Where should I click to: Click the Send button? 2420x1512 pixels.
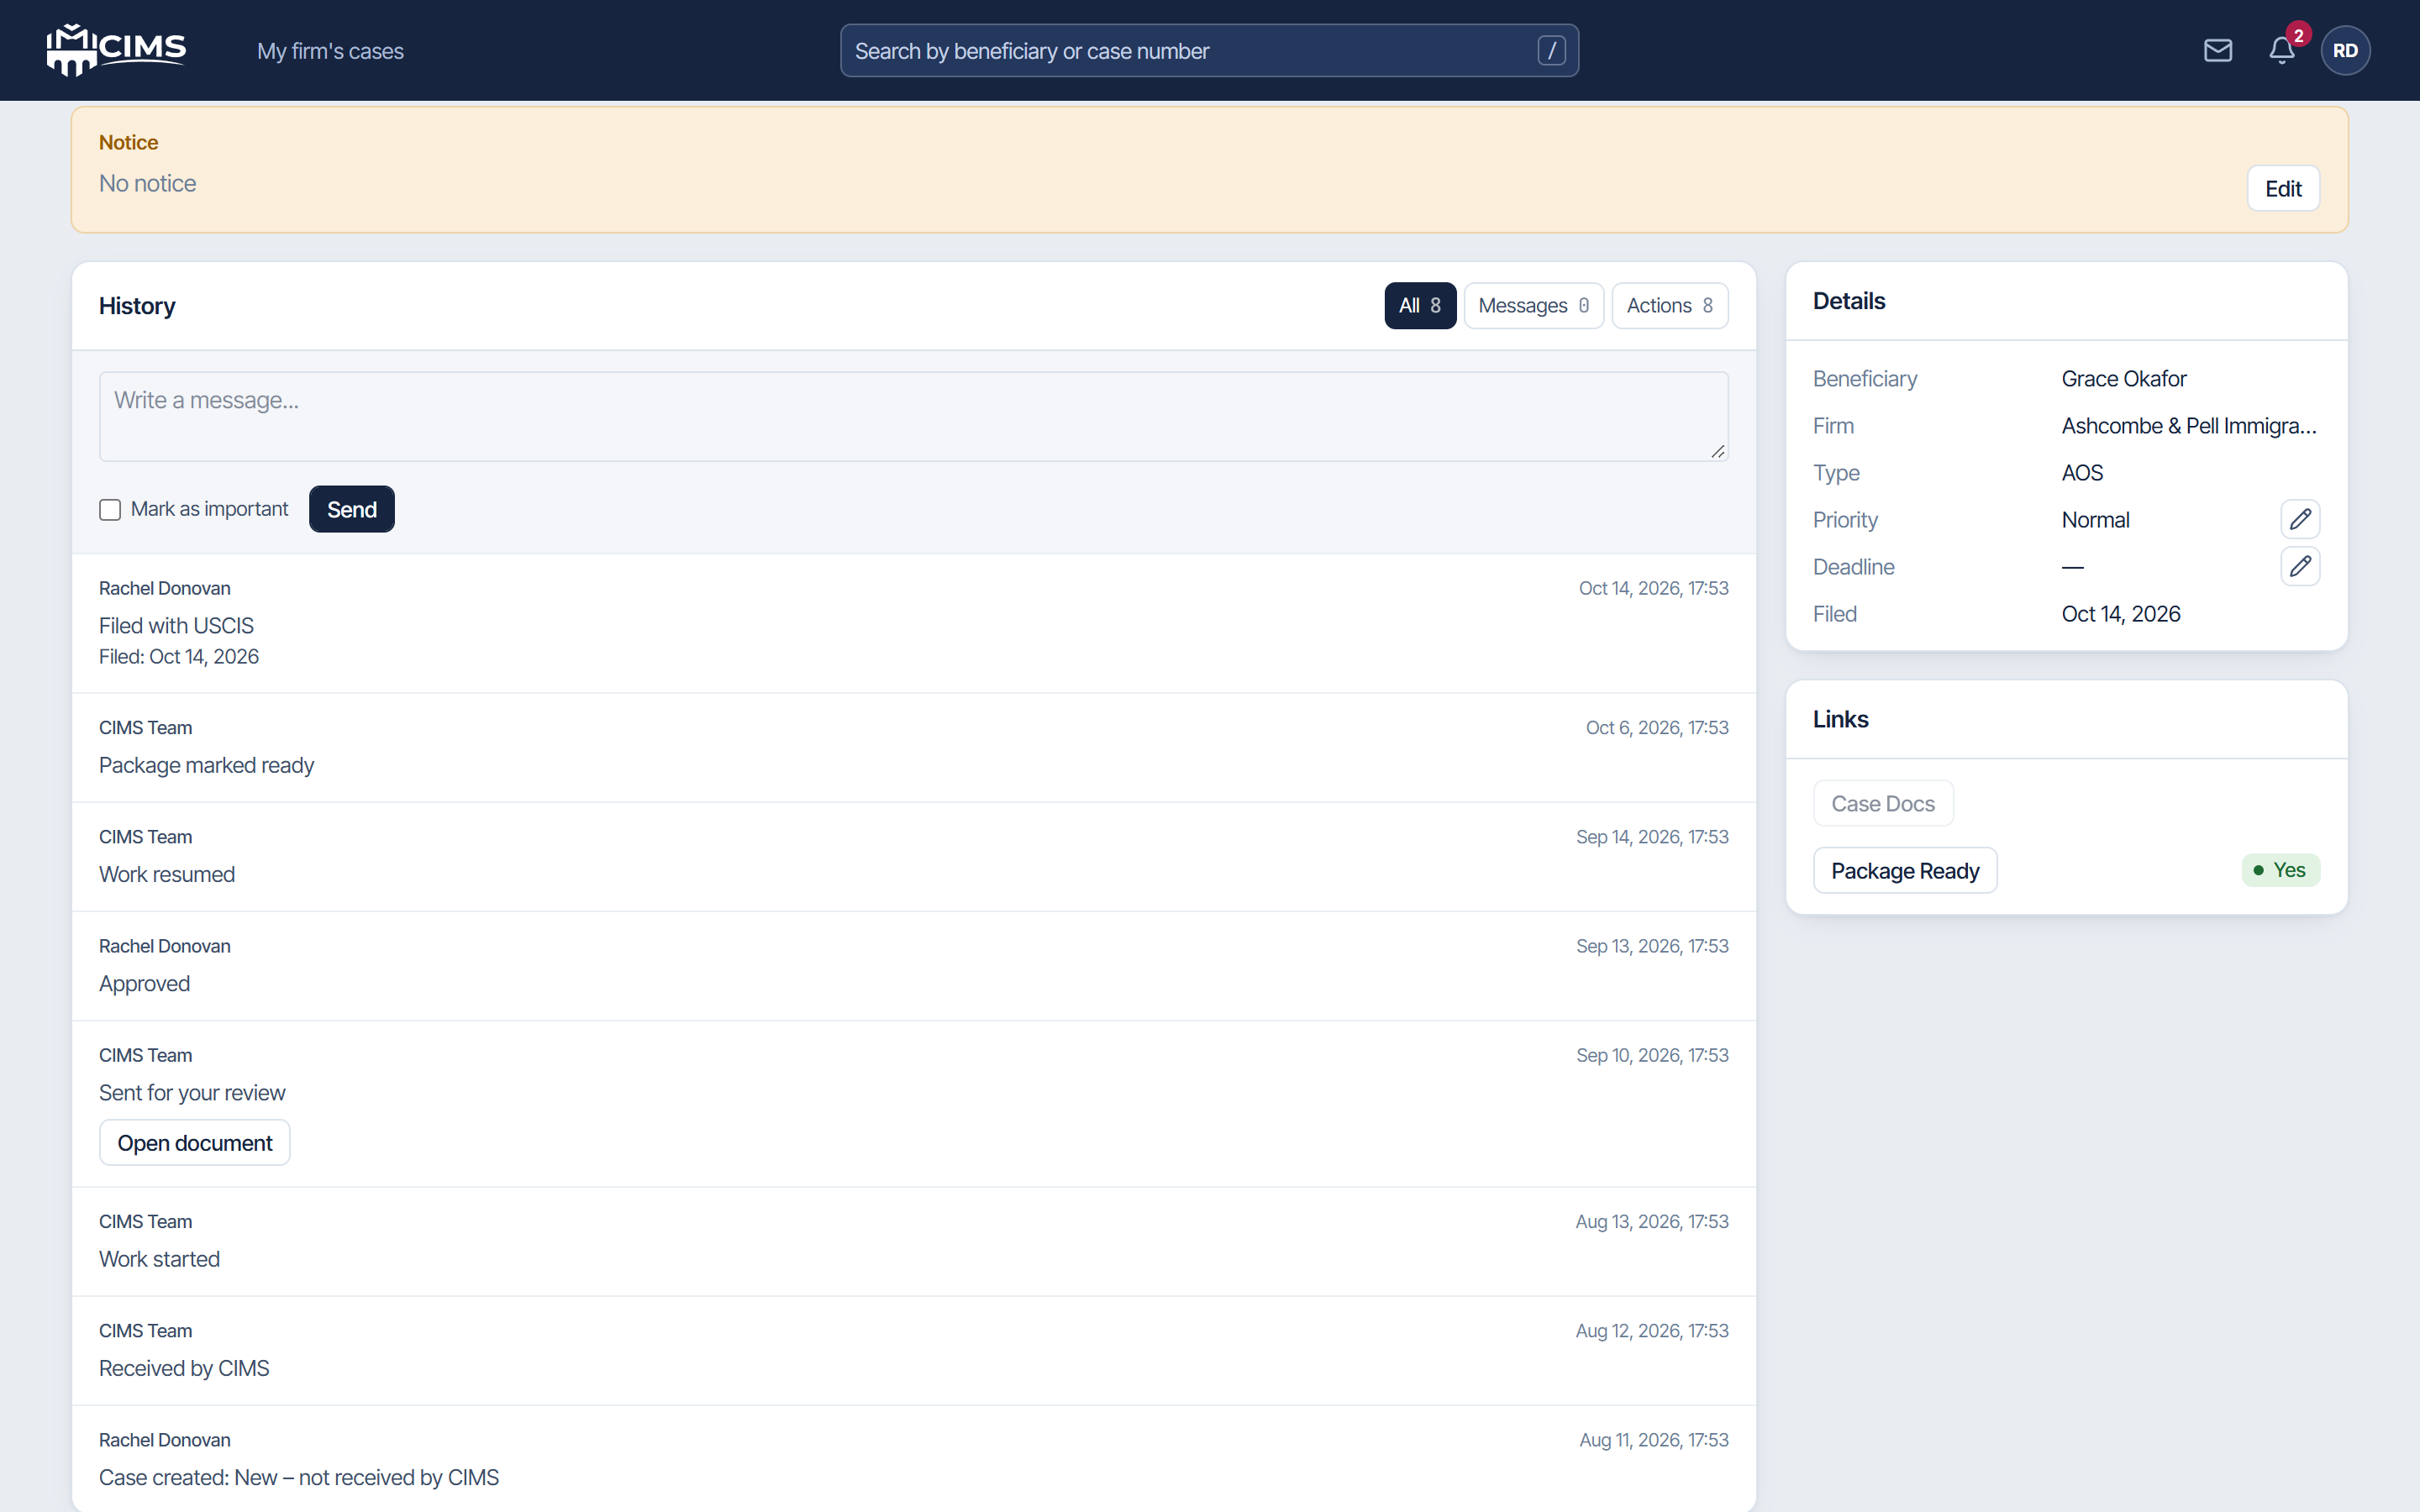coord(352,509)
